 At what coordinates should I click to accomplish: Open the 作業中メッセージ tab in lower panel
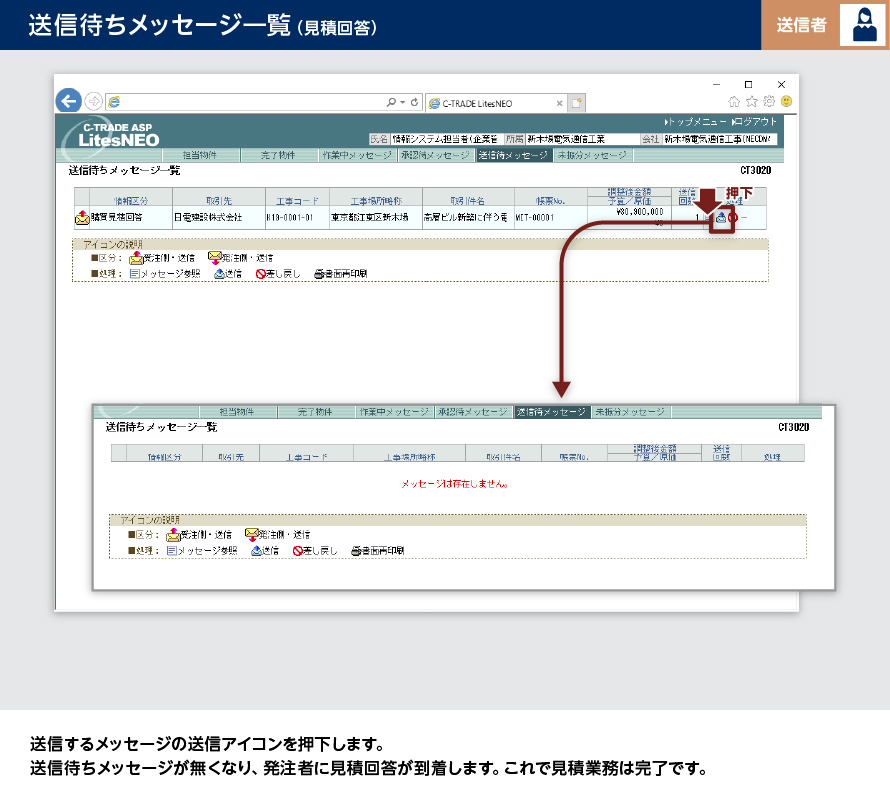pyautogui.click(x=394, y=412)
